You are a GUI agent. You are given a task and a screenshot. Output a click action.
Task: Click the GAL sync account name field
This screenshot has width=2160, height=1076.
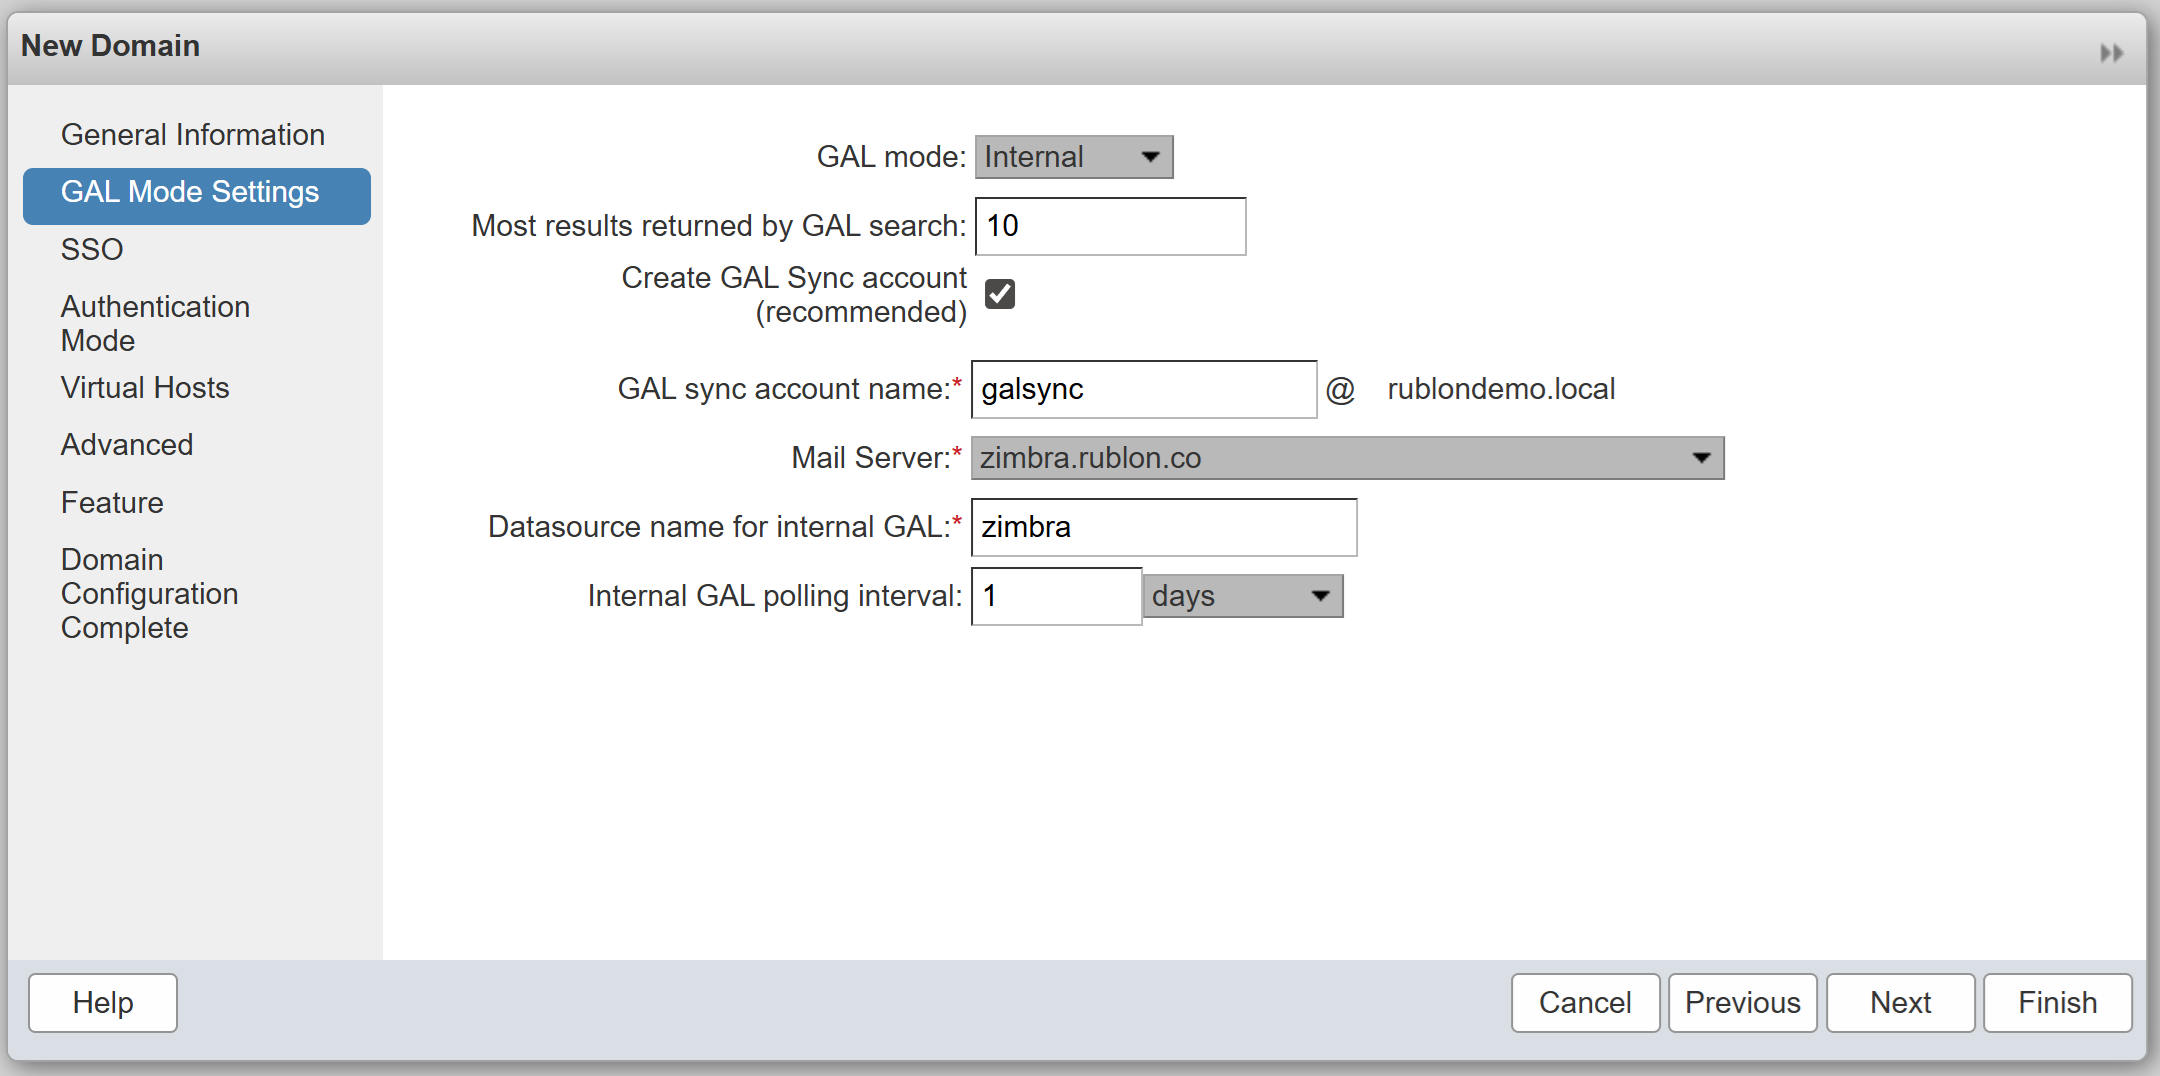[1143, 389]
